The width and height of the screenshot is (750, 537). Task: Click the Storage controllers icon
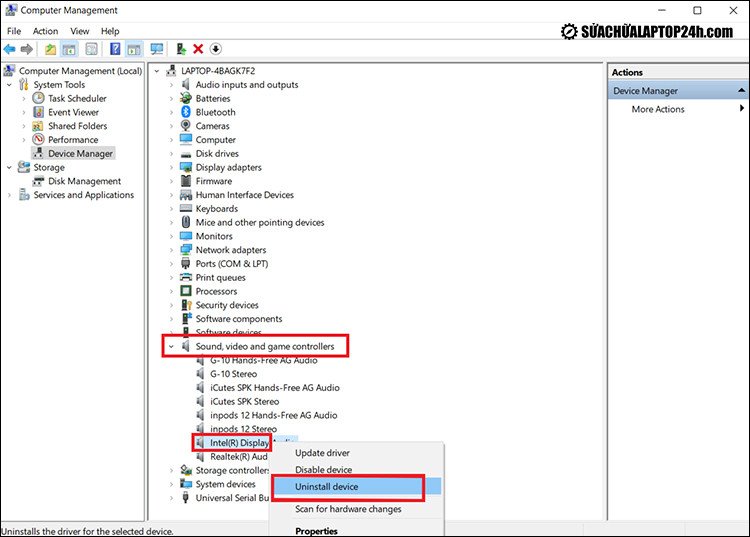(x=186, y=470)
